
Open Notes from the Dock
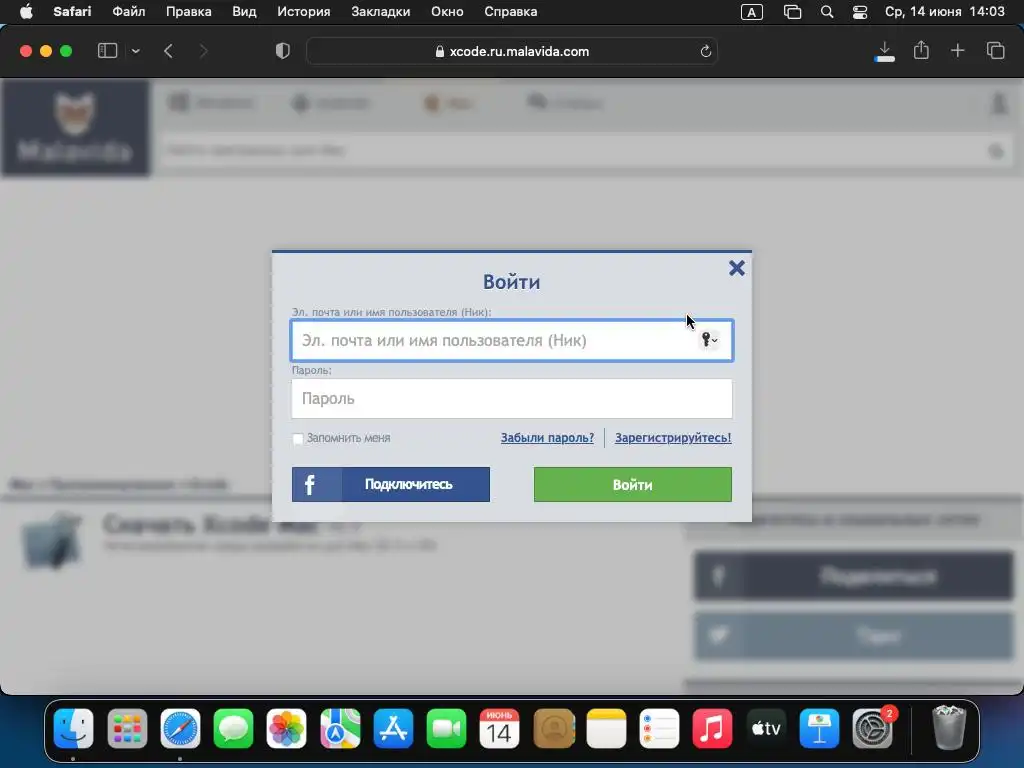tap(607, 728)
